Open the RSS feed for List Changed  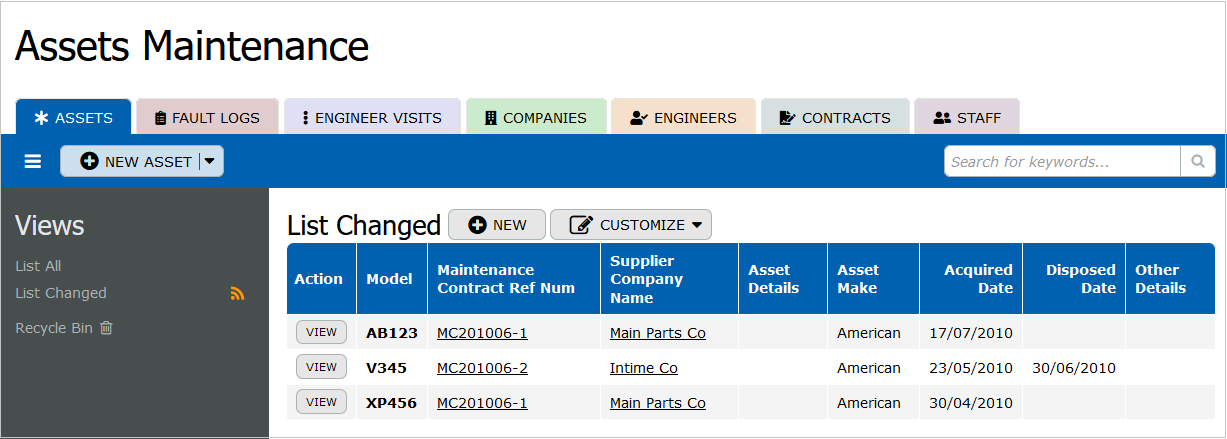(237, 294)
